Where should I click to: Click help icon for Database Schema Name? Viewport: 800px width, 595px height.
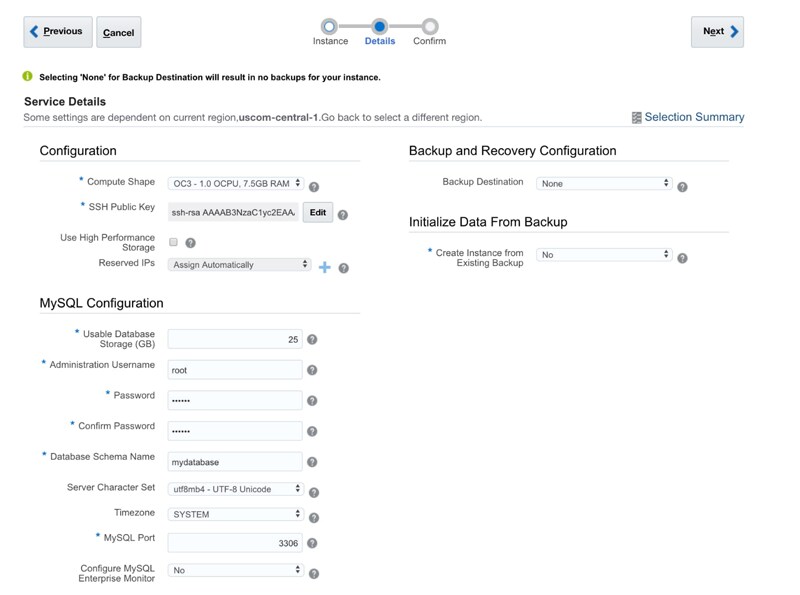tap(312, 462)
